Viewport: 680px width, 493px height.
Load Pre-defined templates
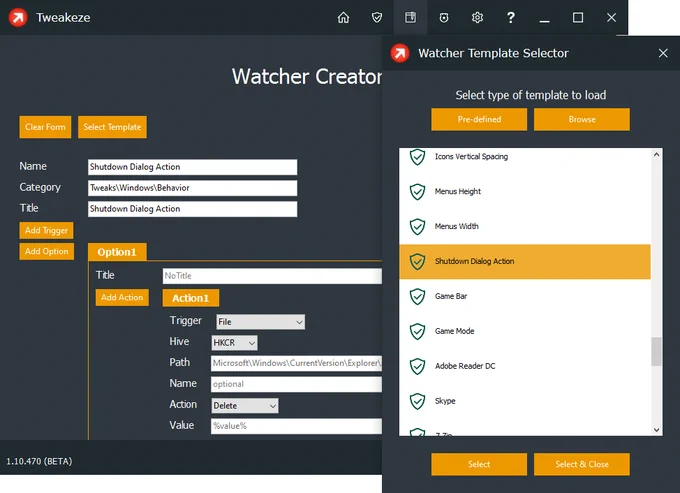click(x=479, y=119)
